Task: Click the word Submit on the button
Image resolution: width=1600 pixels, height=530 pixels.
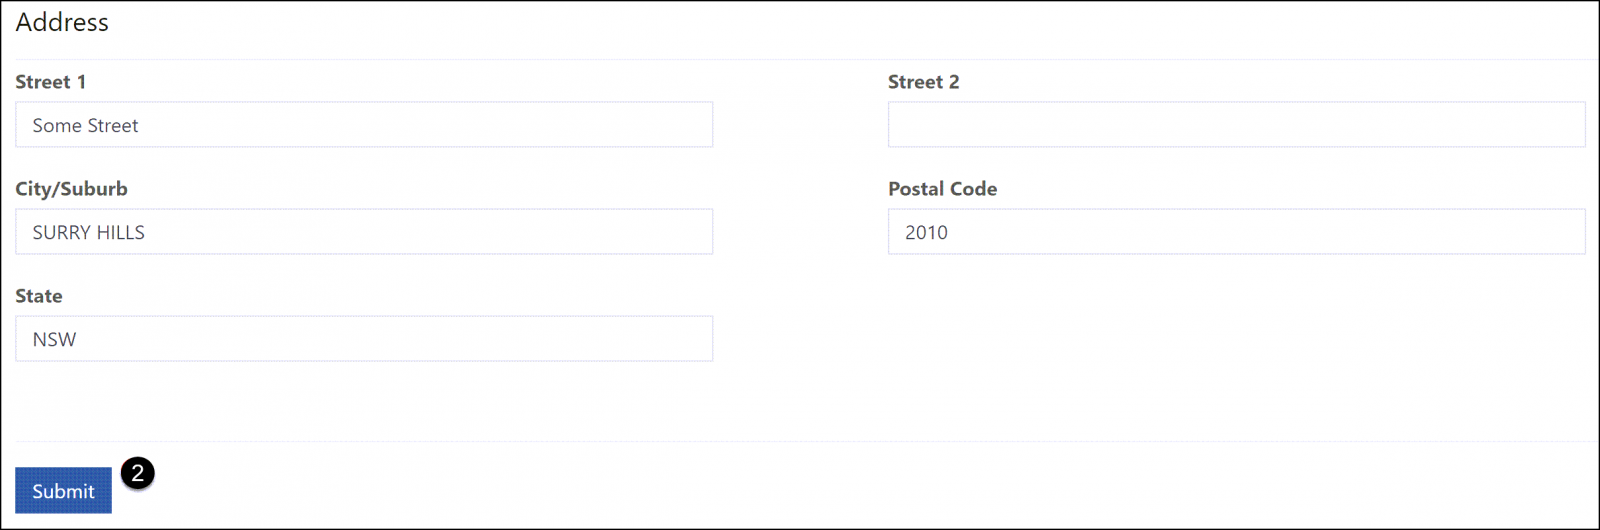Action: coord(63,491)
